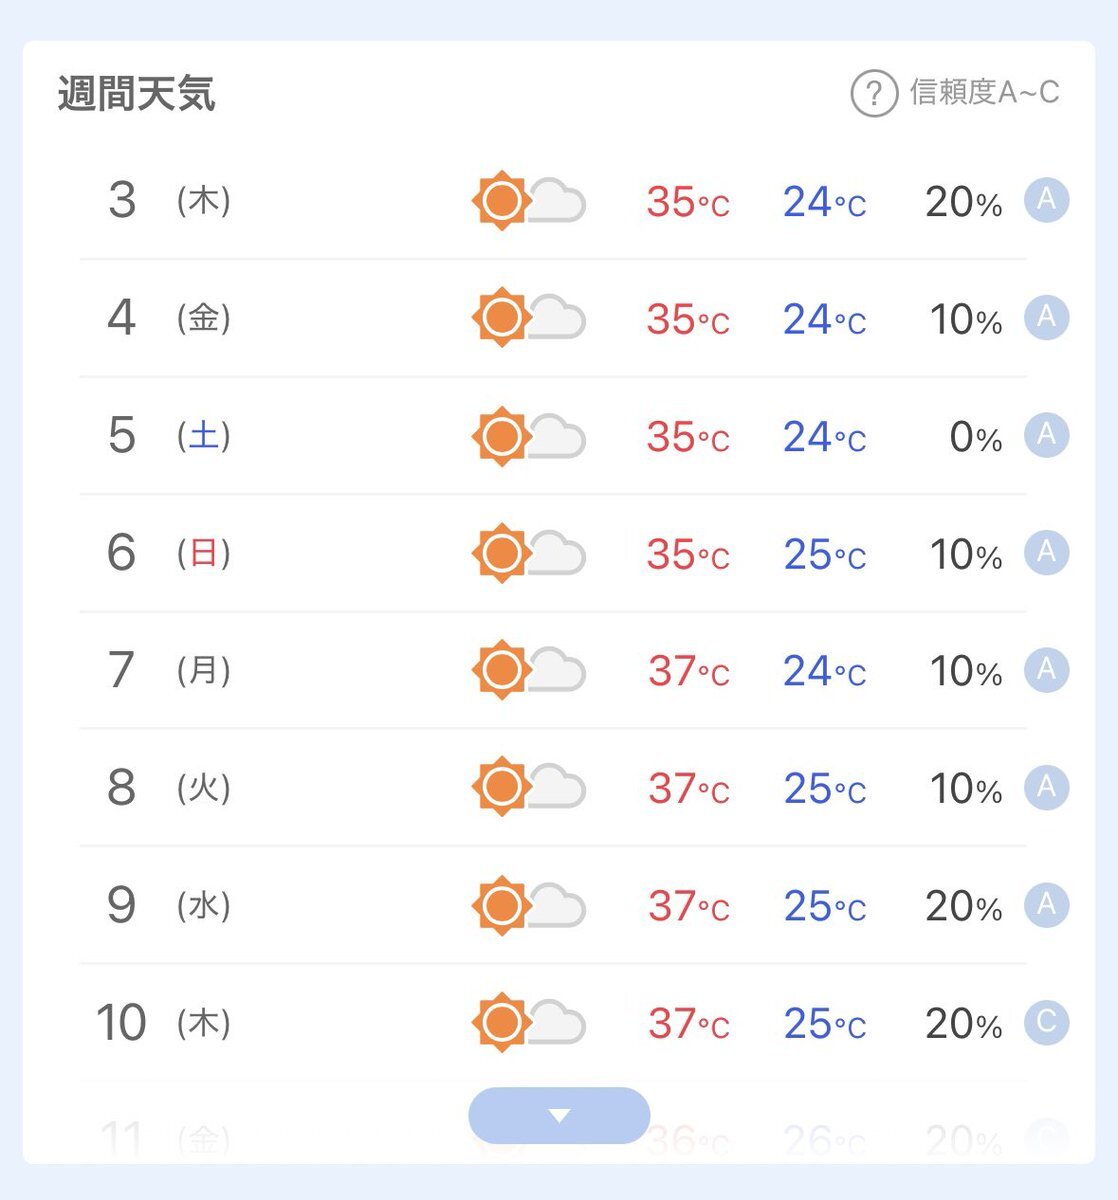1118x1200 pixels.
Task: Click the reliability C badge for the 10th
Action: point(1047,1022)
